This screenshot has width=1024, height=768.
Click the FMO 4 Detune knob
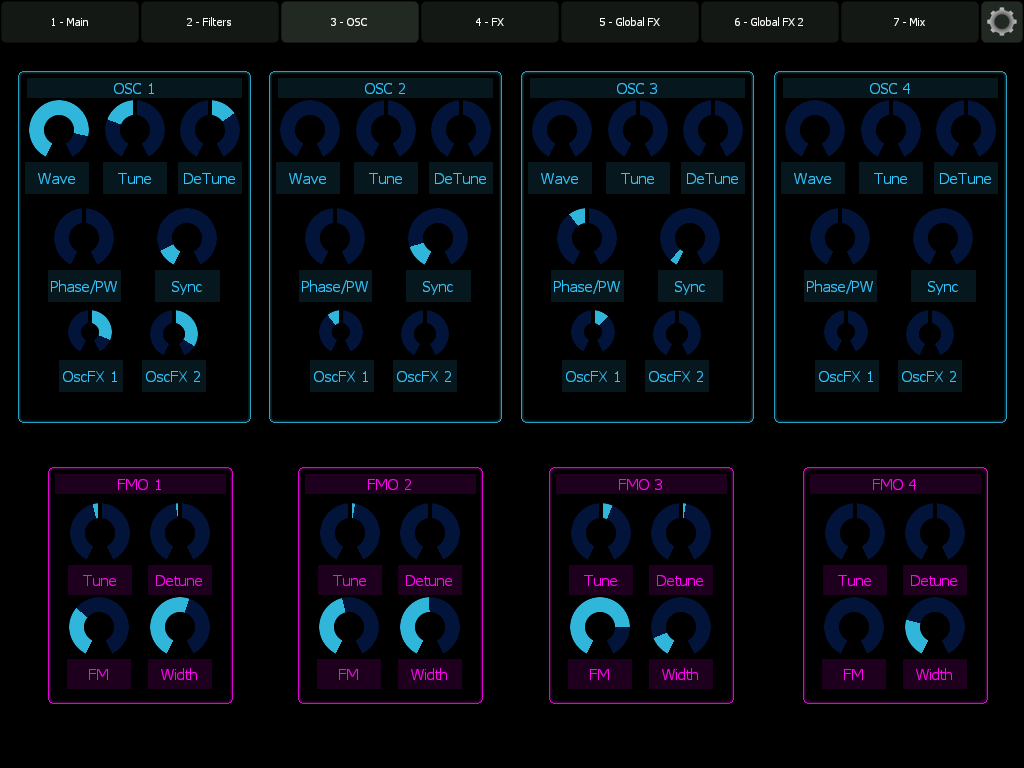point(935,532)
